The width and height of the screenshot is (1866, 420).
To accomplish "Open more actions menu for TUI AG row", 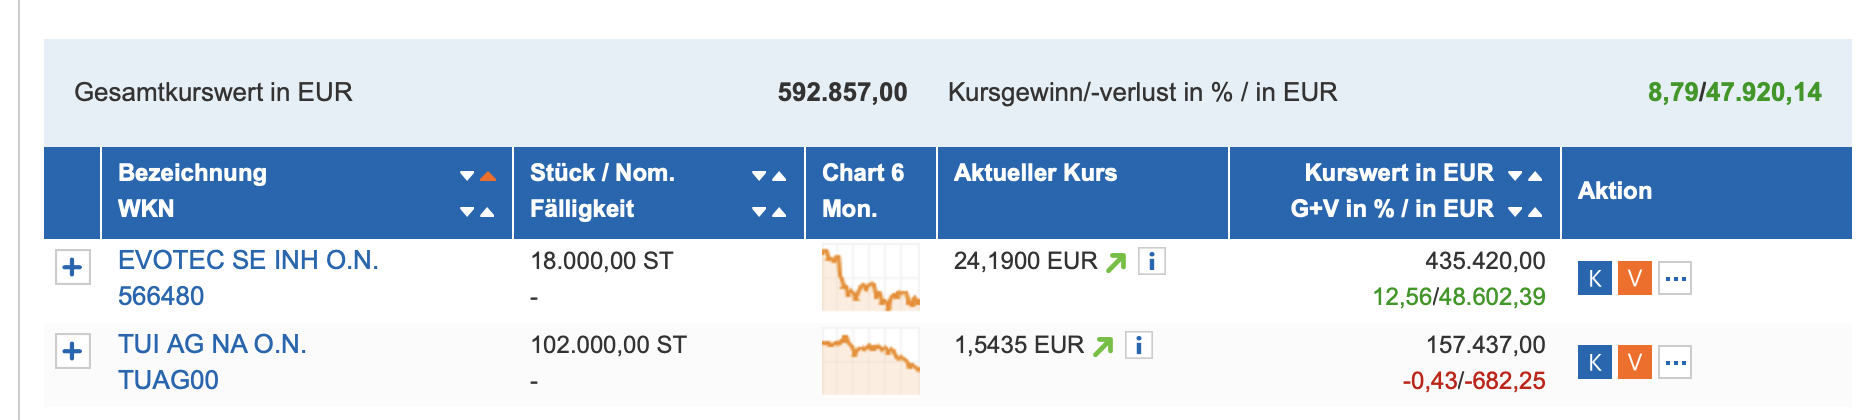I will 1675,362.
